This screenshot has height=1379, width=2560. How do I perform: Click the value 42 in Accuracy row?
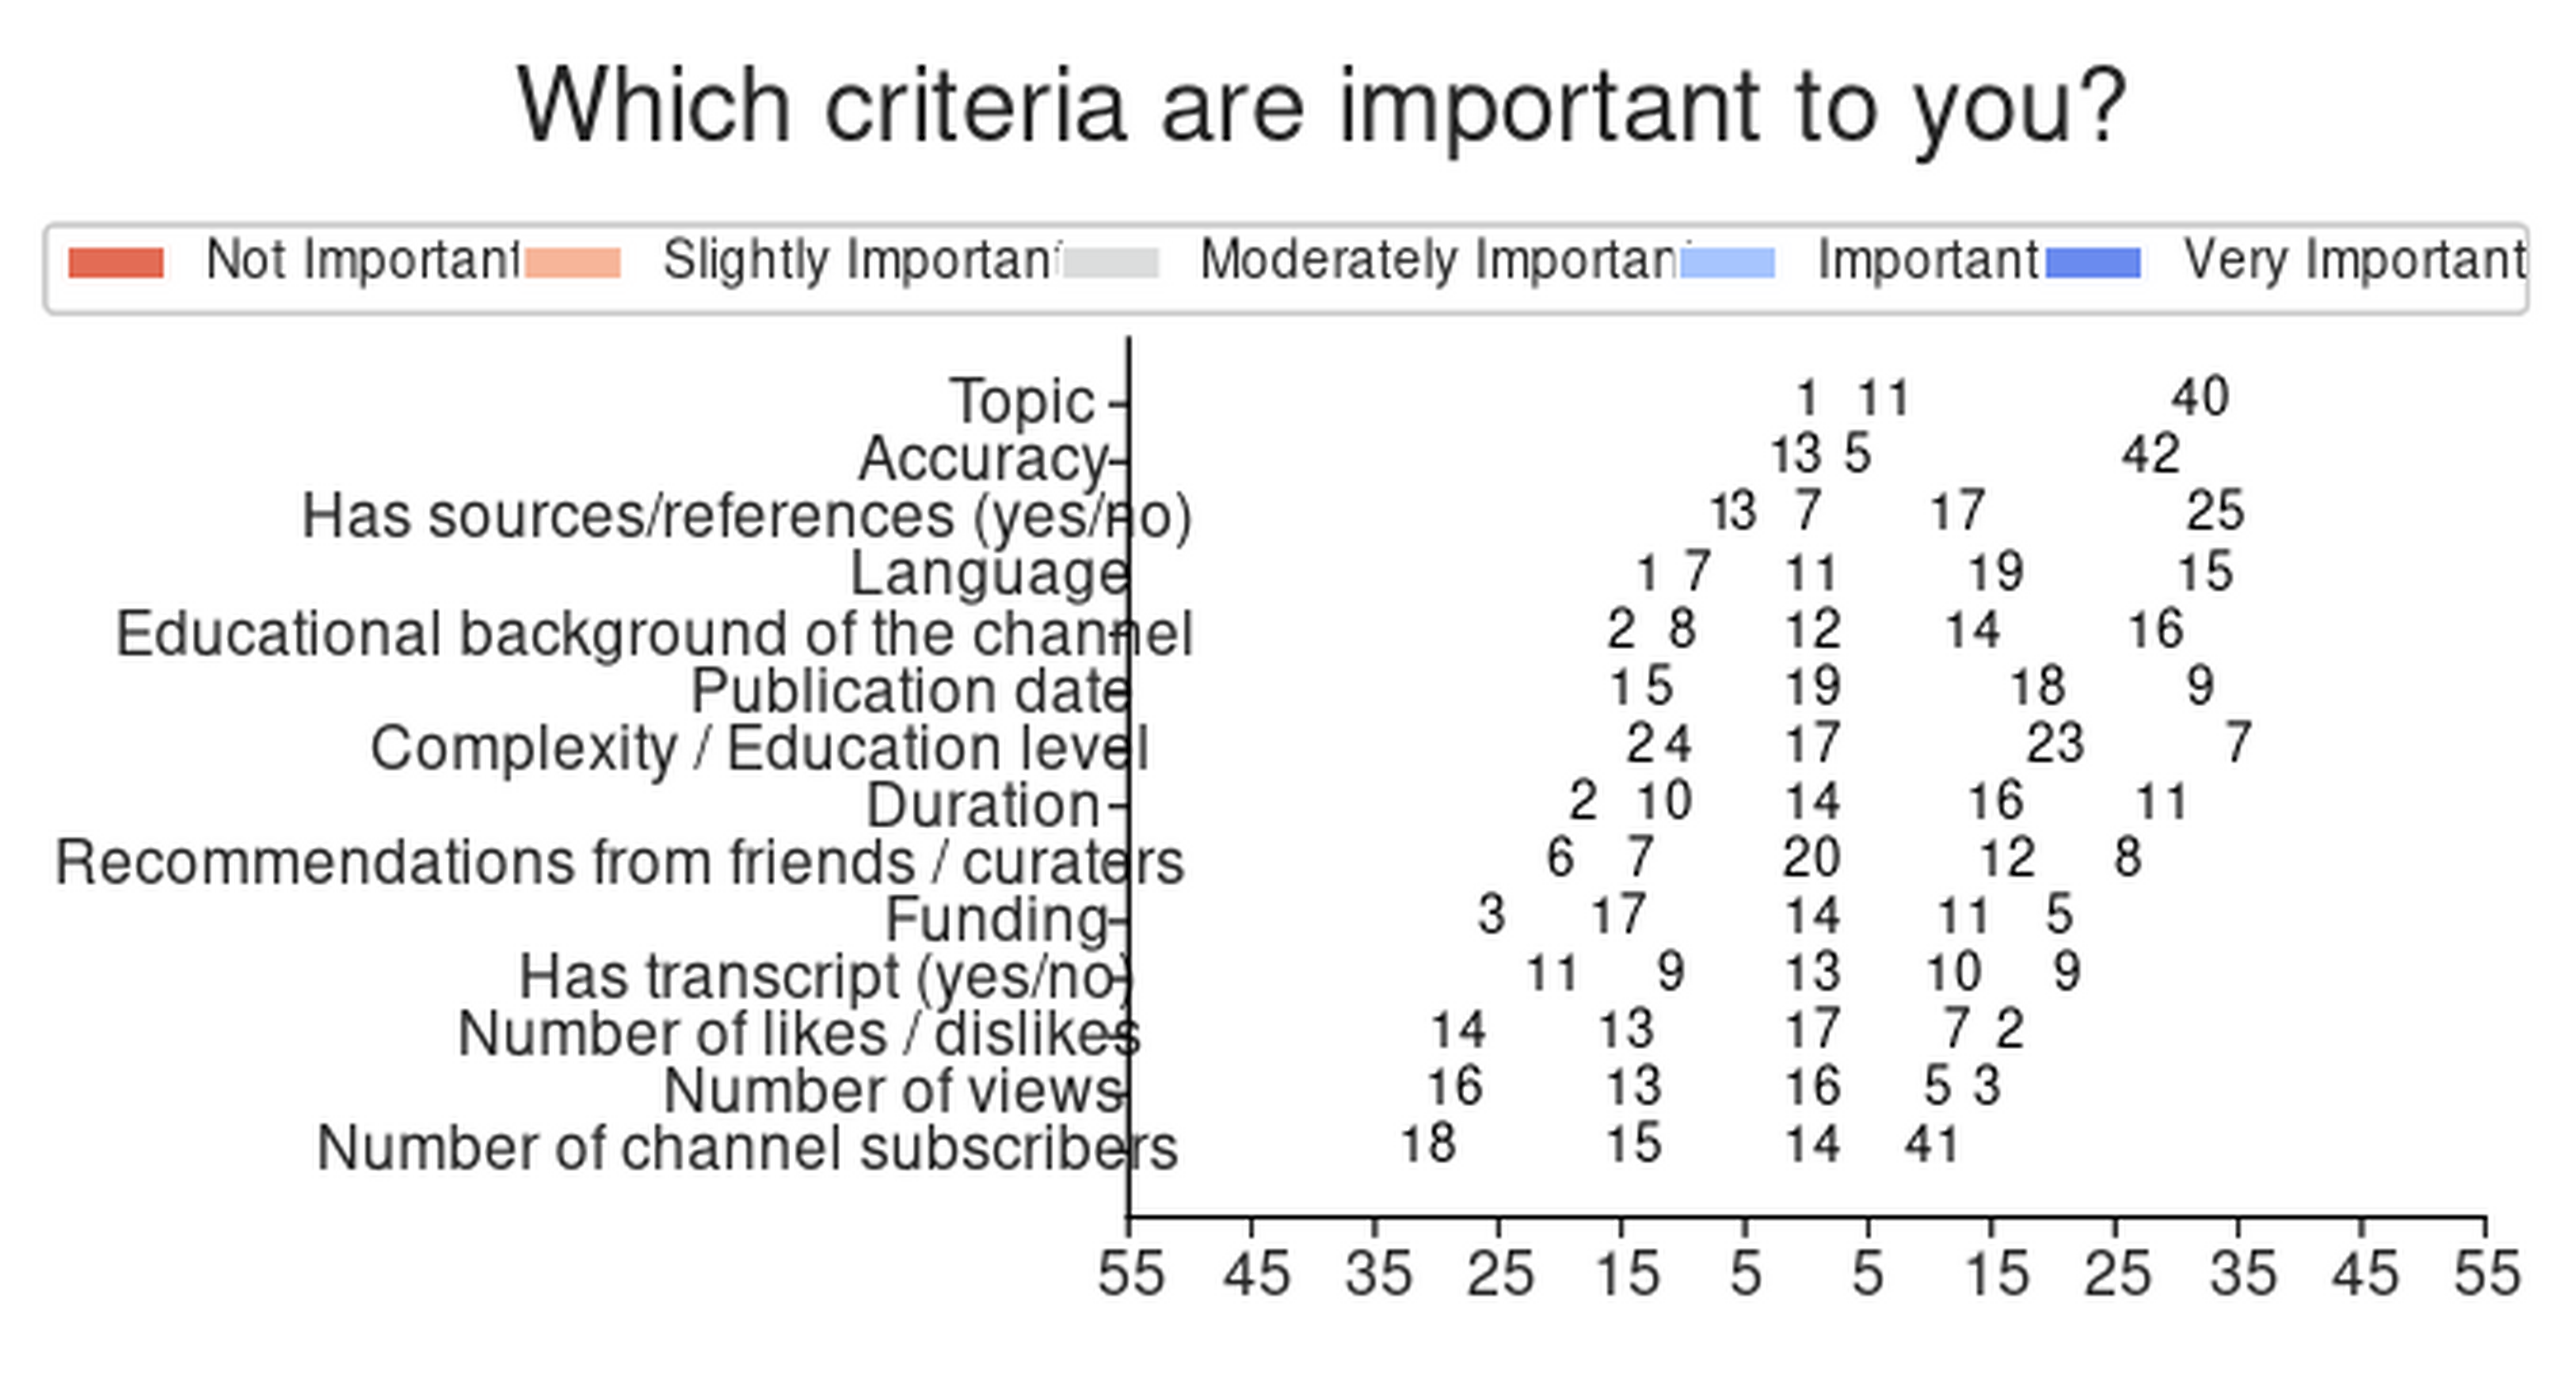2150,454
